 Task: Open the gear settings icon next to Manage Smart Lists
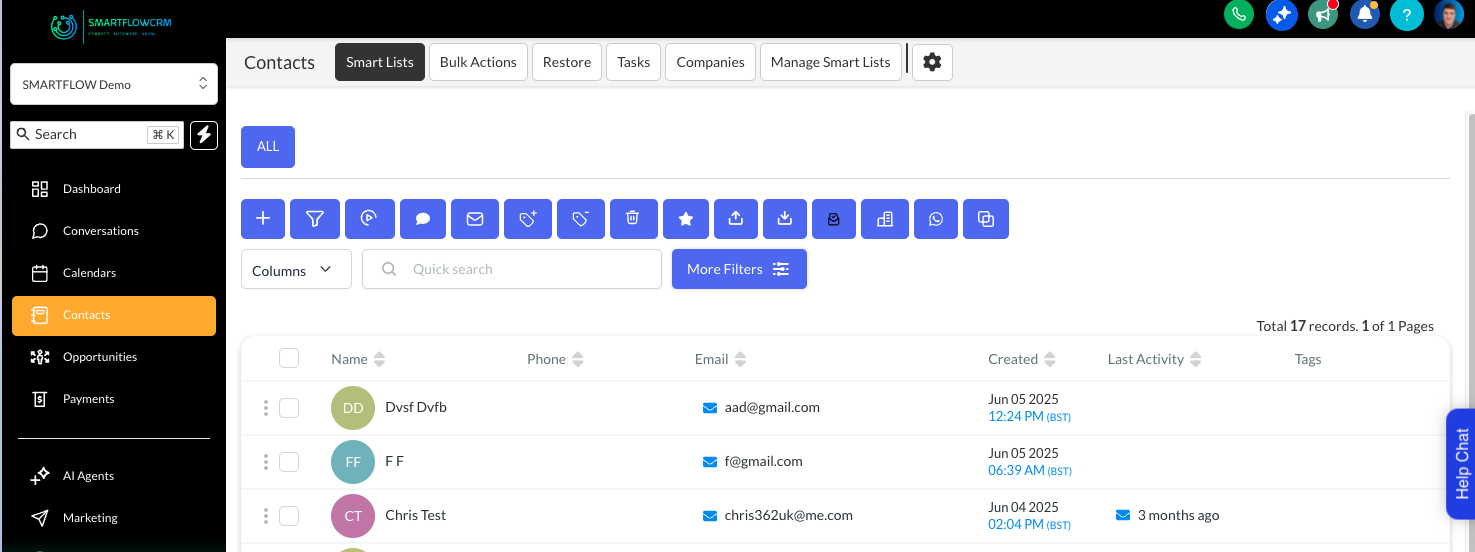click(x=932, y=62)
